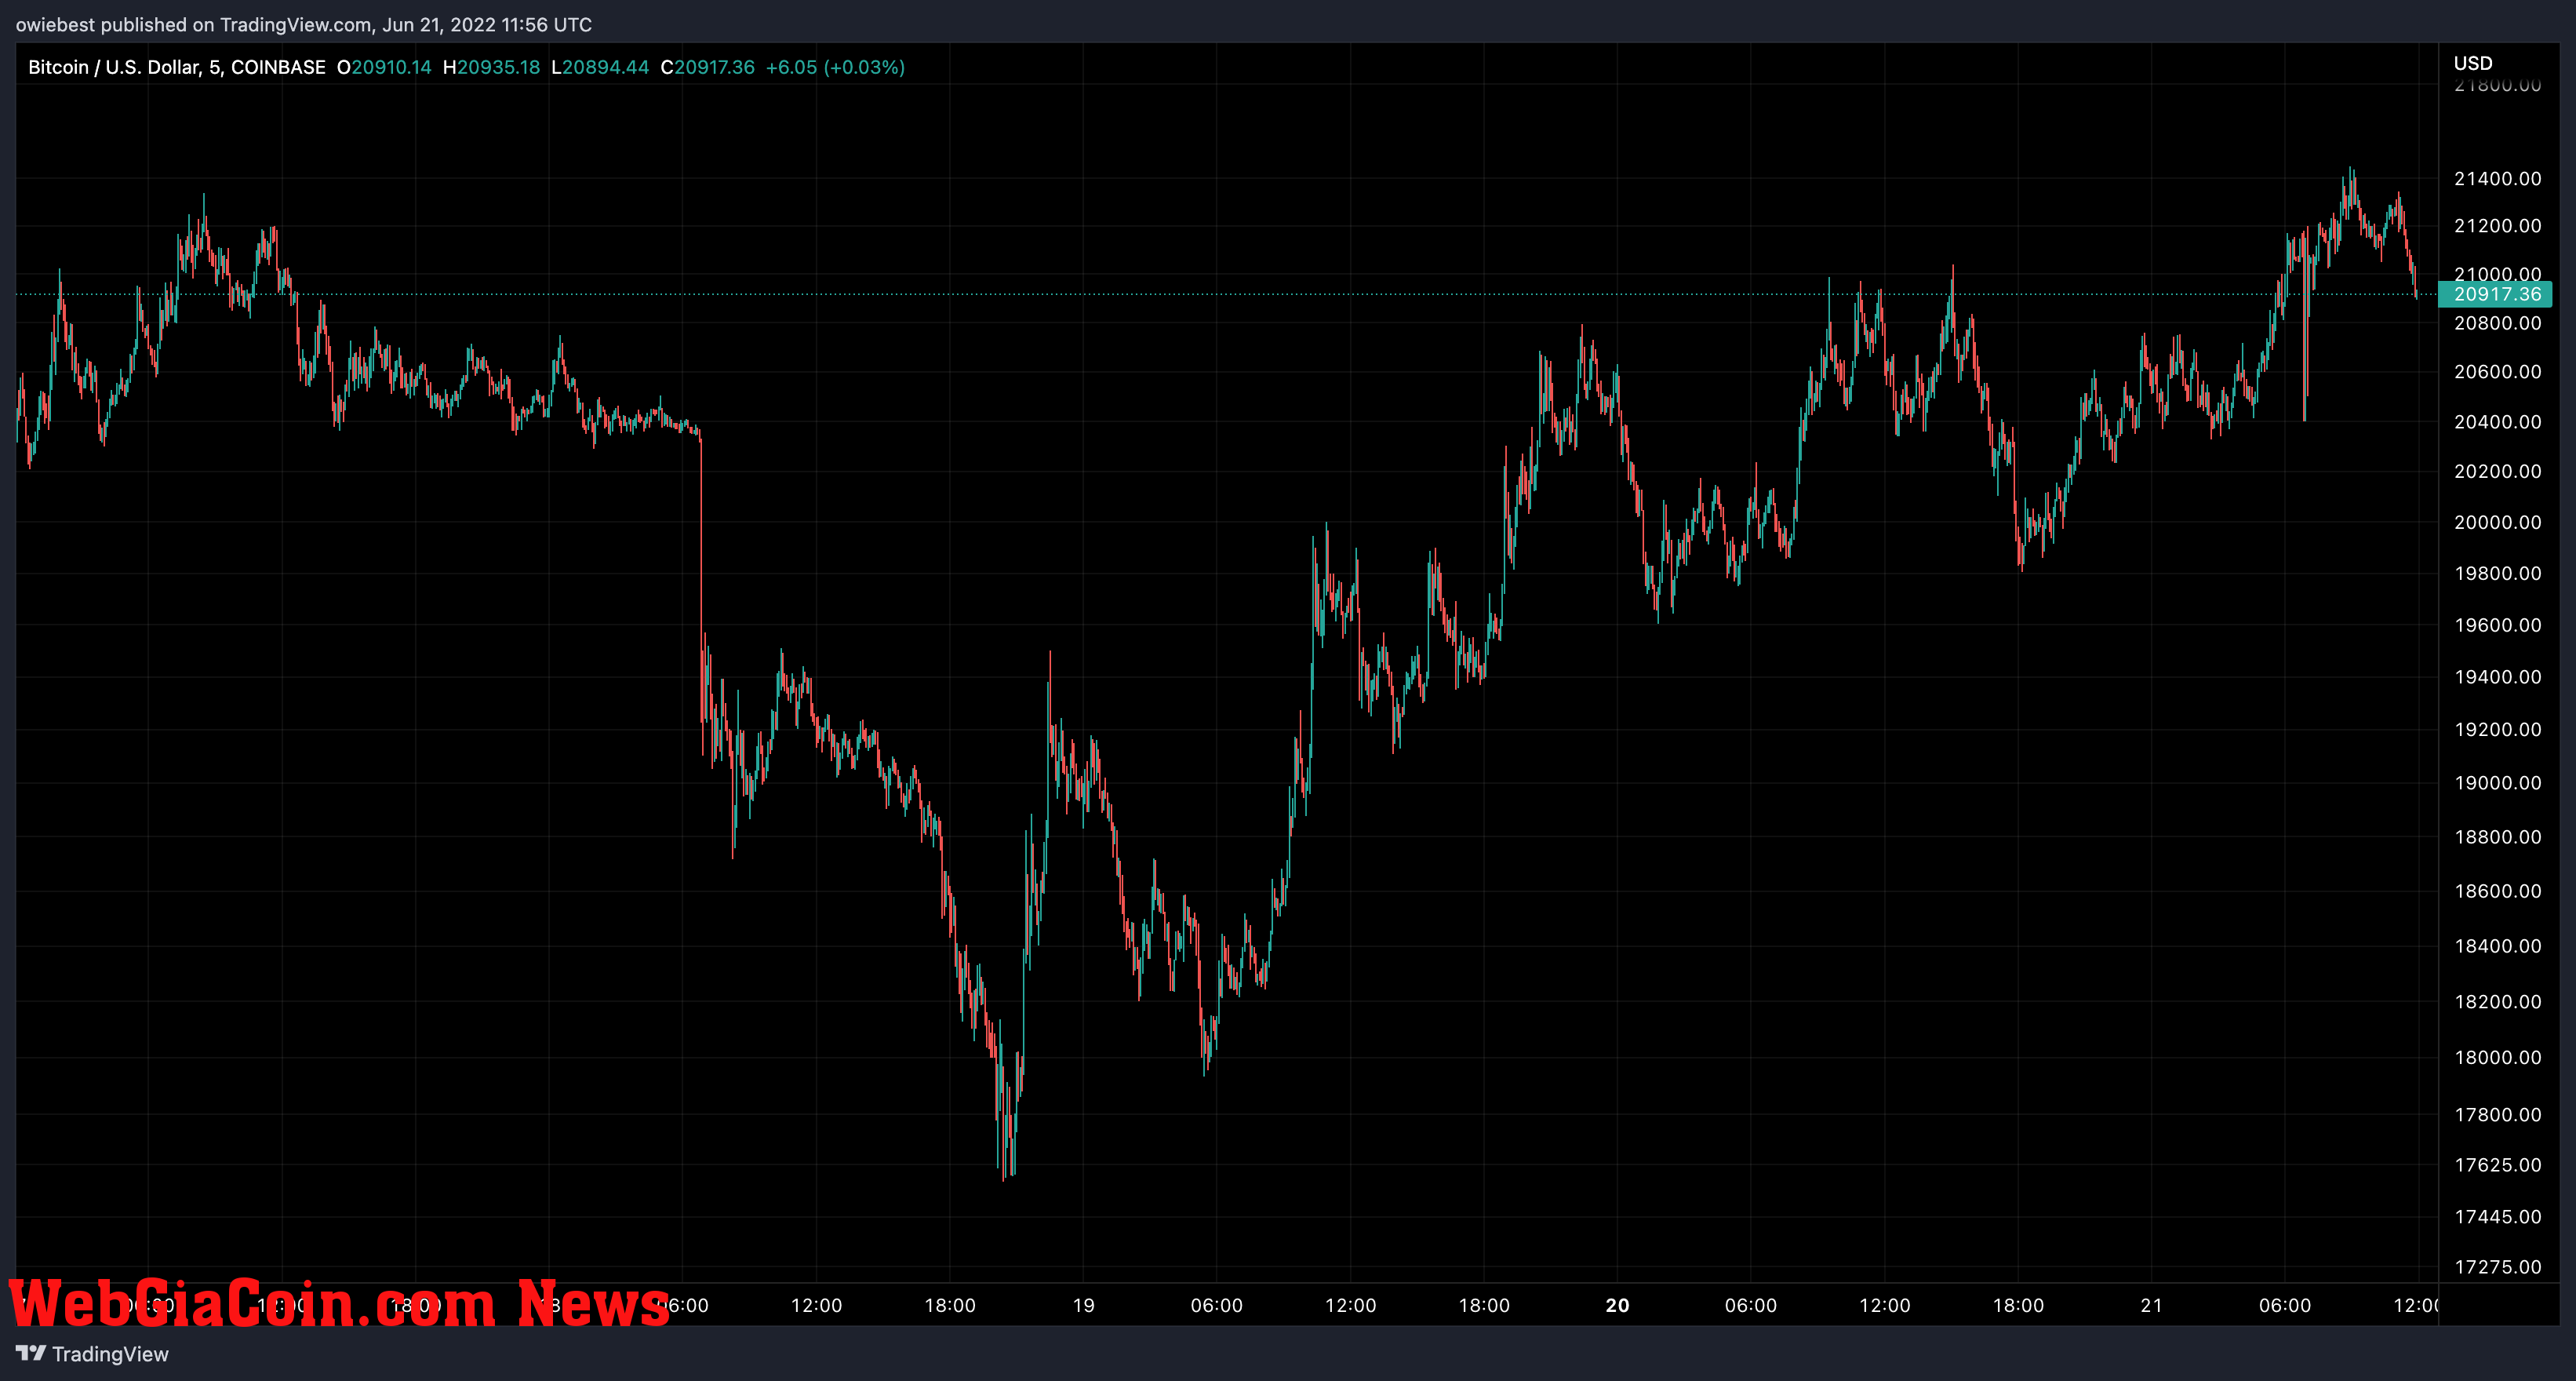Click the date label 19 on time axis

pos(1083,1306)
